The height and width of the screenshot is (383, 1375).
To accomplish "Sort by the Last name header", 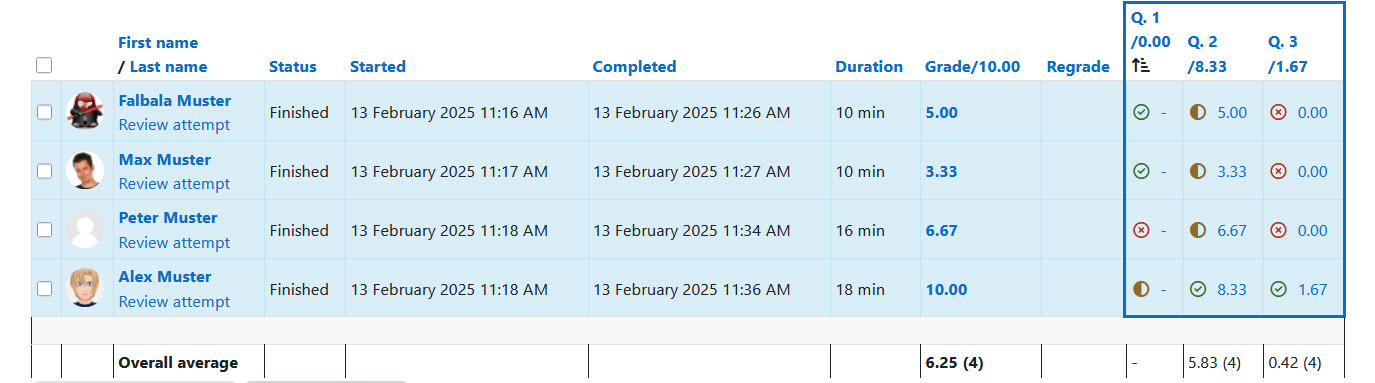I will 169,67.
